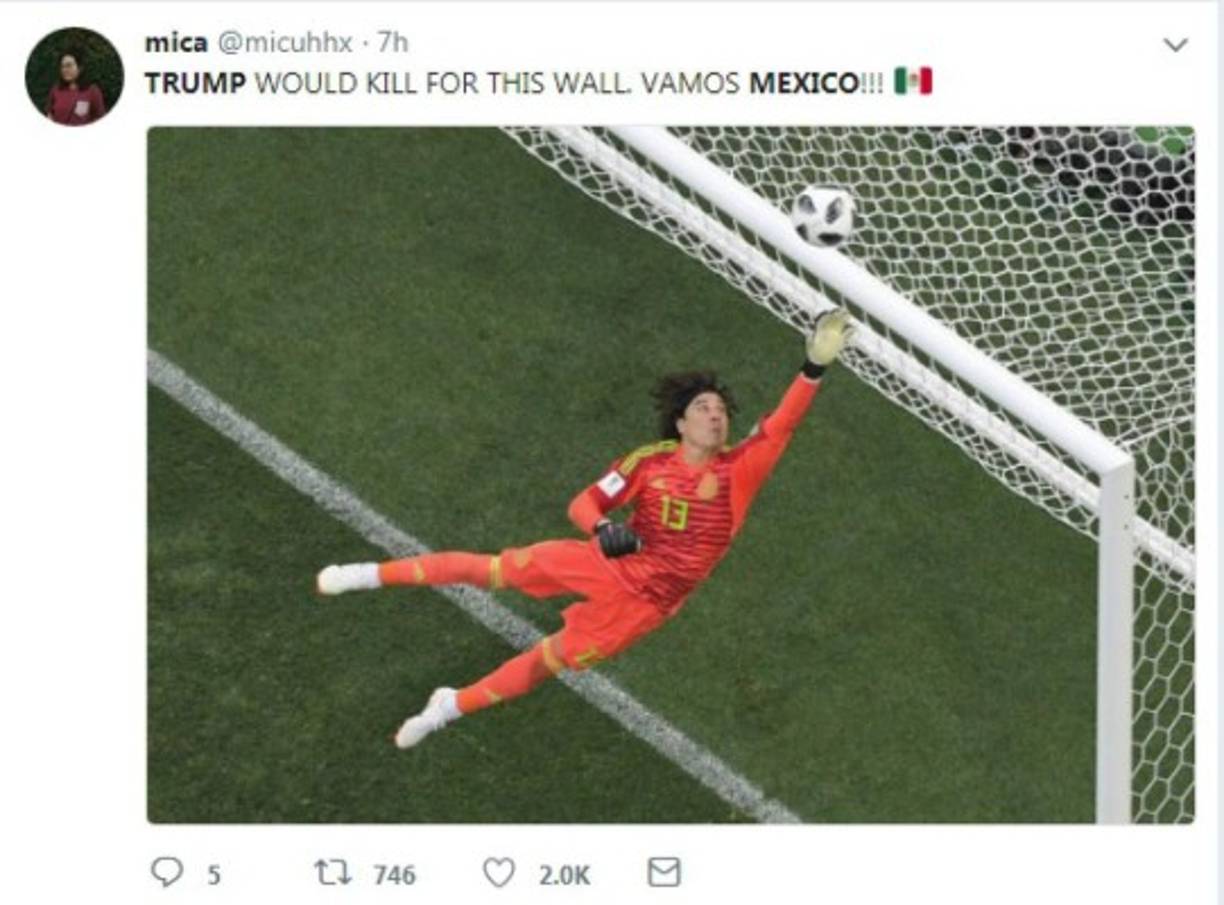The image size is (1224, 905).
Task: Visit the @micuhhx handle link
Action: pos(283,43)
